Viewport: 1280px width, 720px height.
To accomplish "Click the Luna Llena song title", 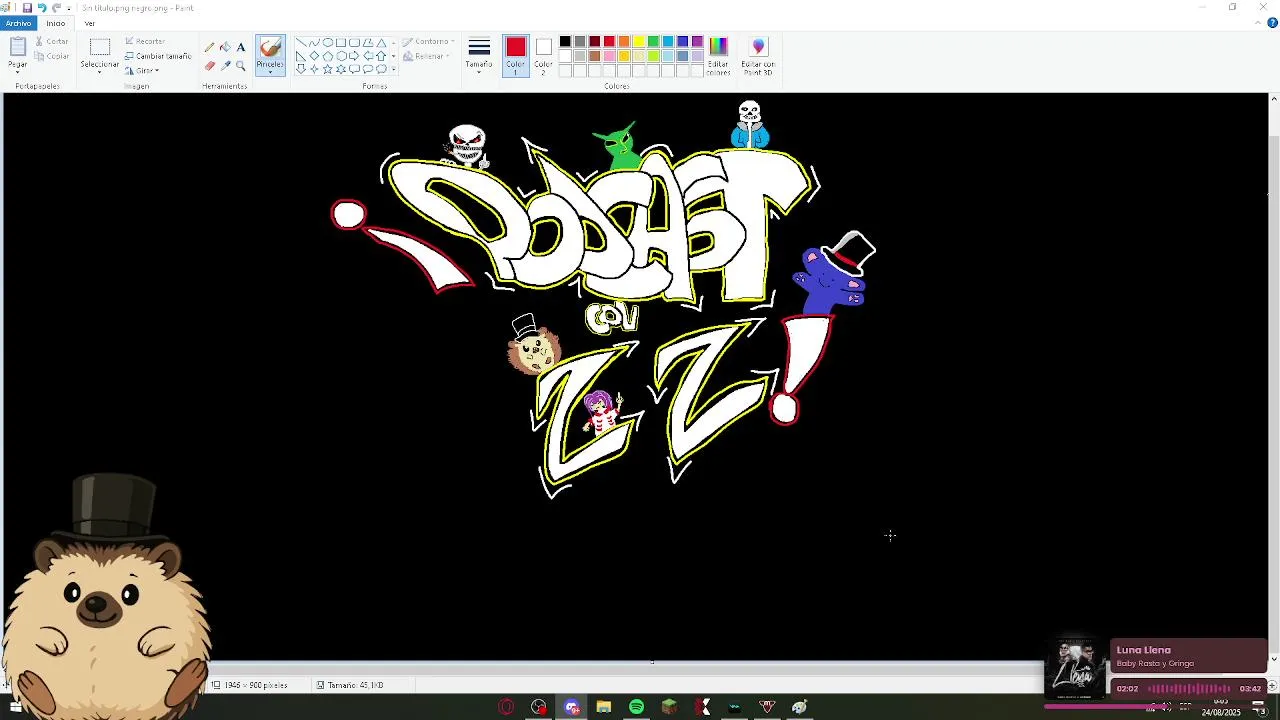I will point(1144,650).
